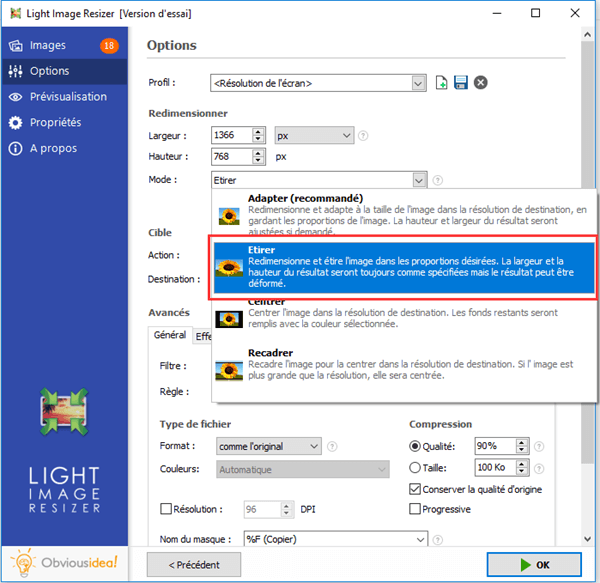
Task: Enable the Résolution checkbox
Action: point(166,509)
